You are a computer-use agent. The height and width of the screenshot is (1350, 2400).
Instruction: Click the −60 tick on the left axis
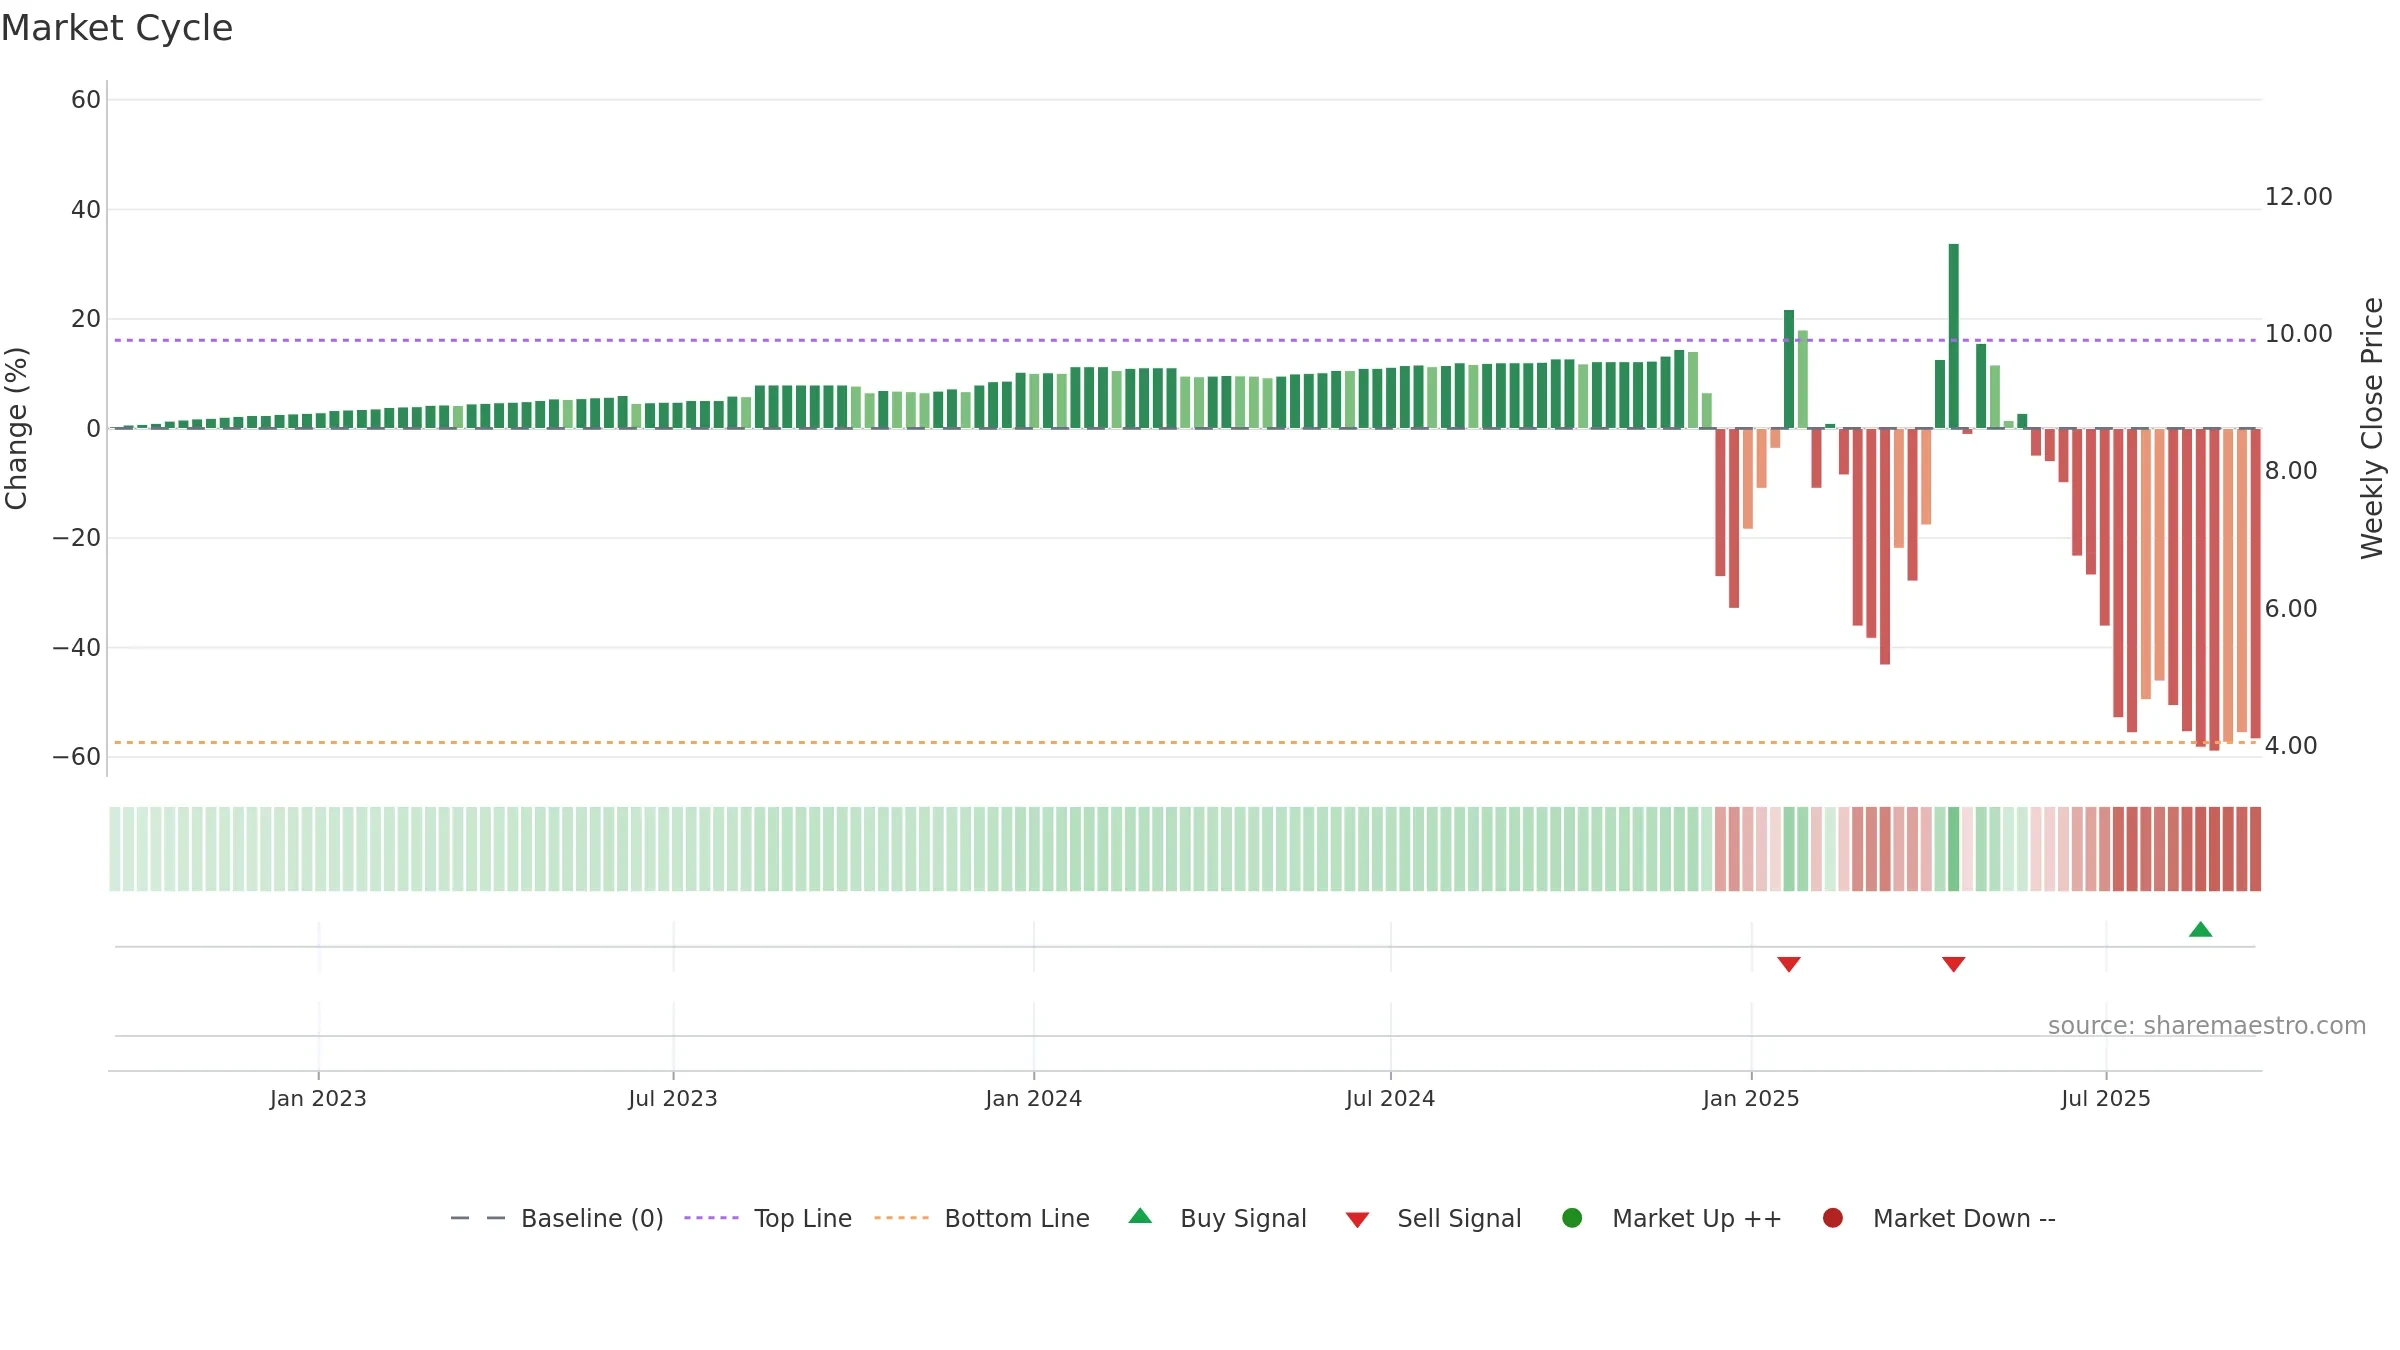click(x=77, y=757)
